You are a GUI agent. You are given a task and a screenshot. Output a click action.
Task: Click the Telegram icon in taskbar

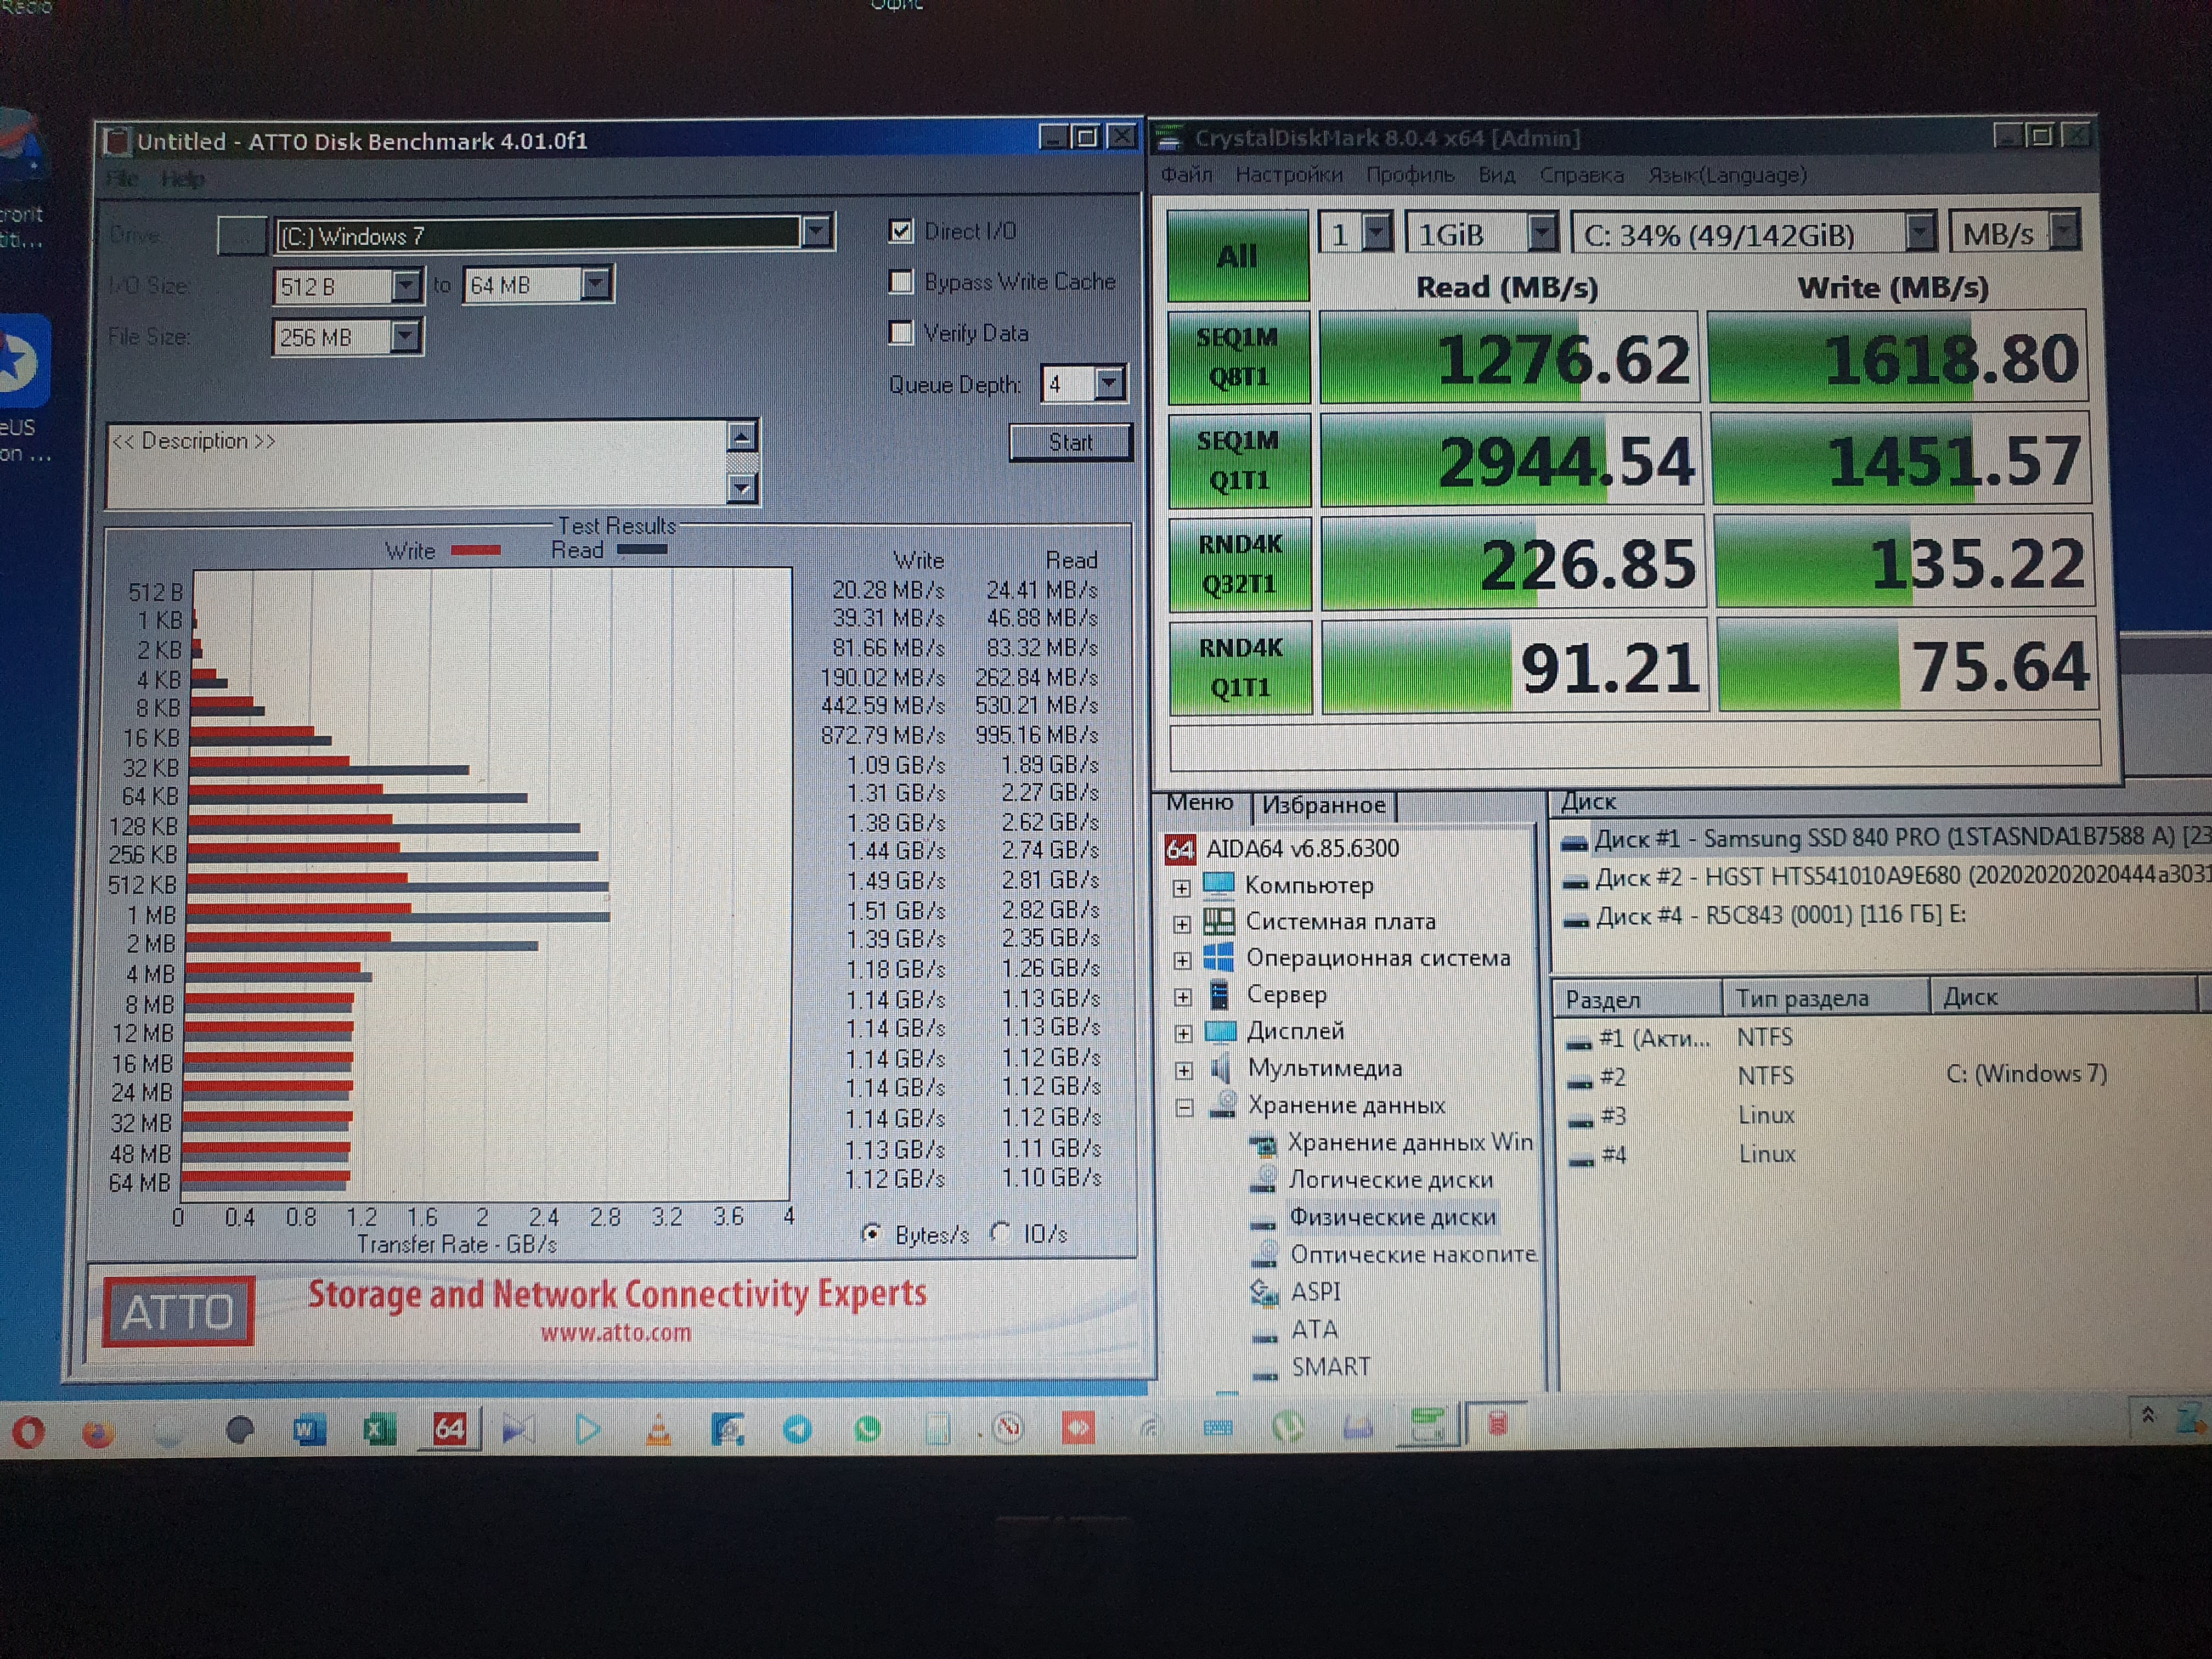pos(797,1430)
